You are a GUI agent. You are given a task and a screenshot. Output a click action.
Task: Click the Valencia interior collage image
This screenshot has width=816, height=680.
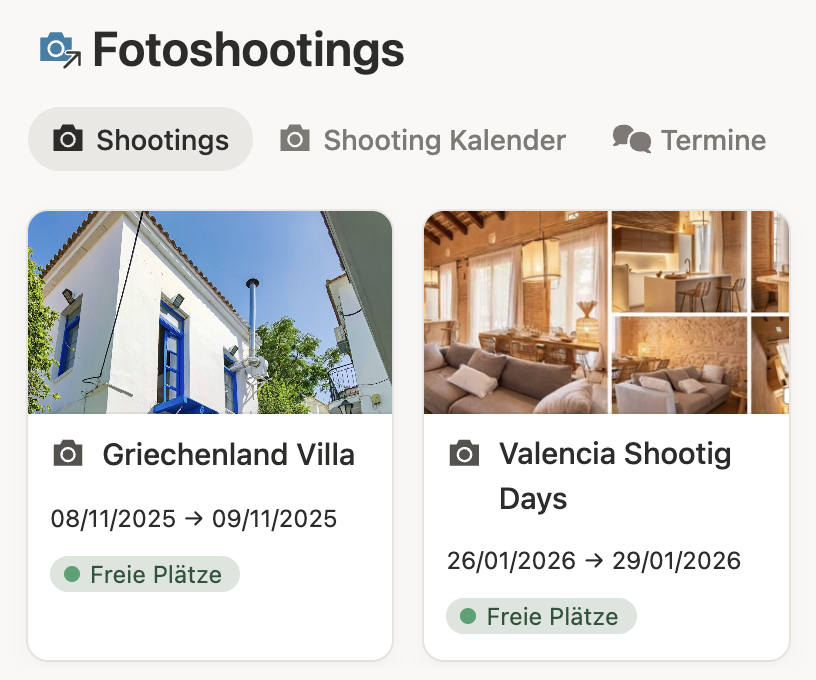[606, 312]
